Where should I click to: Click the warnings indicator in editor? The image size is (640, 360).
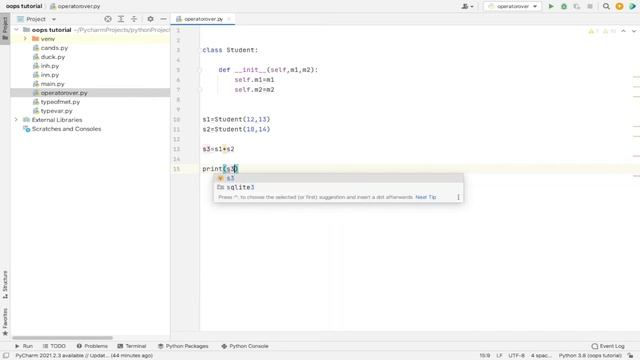pyautogui.click(x=602, y=31)
